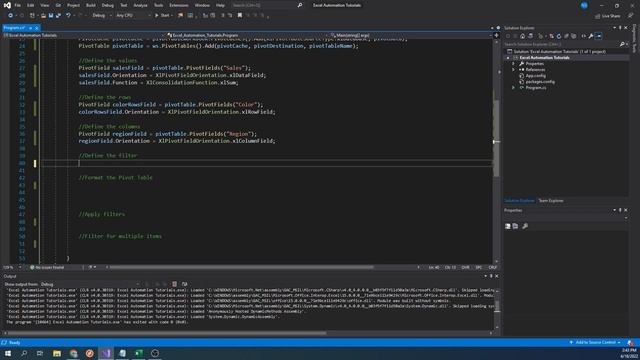Open the Build menu
Screen dimensions: 640x360
tap(91, 5)
